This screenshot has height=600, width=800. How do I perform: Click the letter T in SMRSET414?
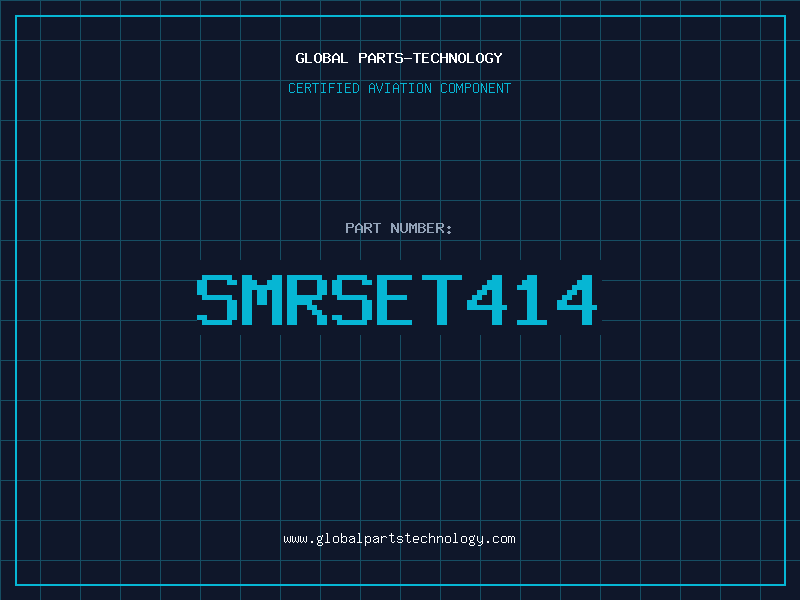pos(442,300)
